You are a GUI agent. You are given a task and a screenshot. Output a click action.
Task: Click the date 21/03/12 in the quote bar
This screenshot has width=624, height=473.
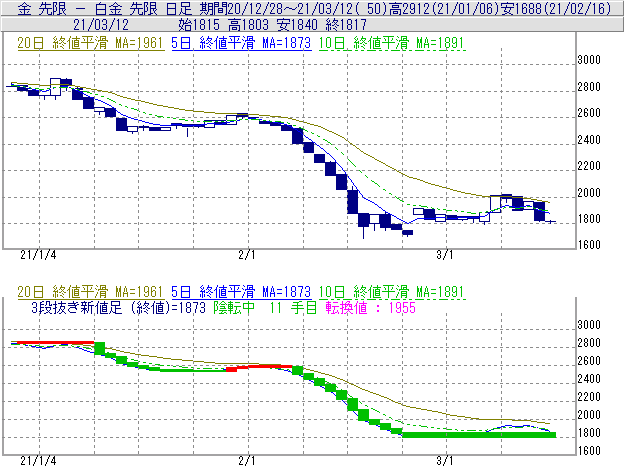tap(101, 25)
